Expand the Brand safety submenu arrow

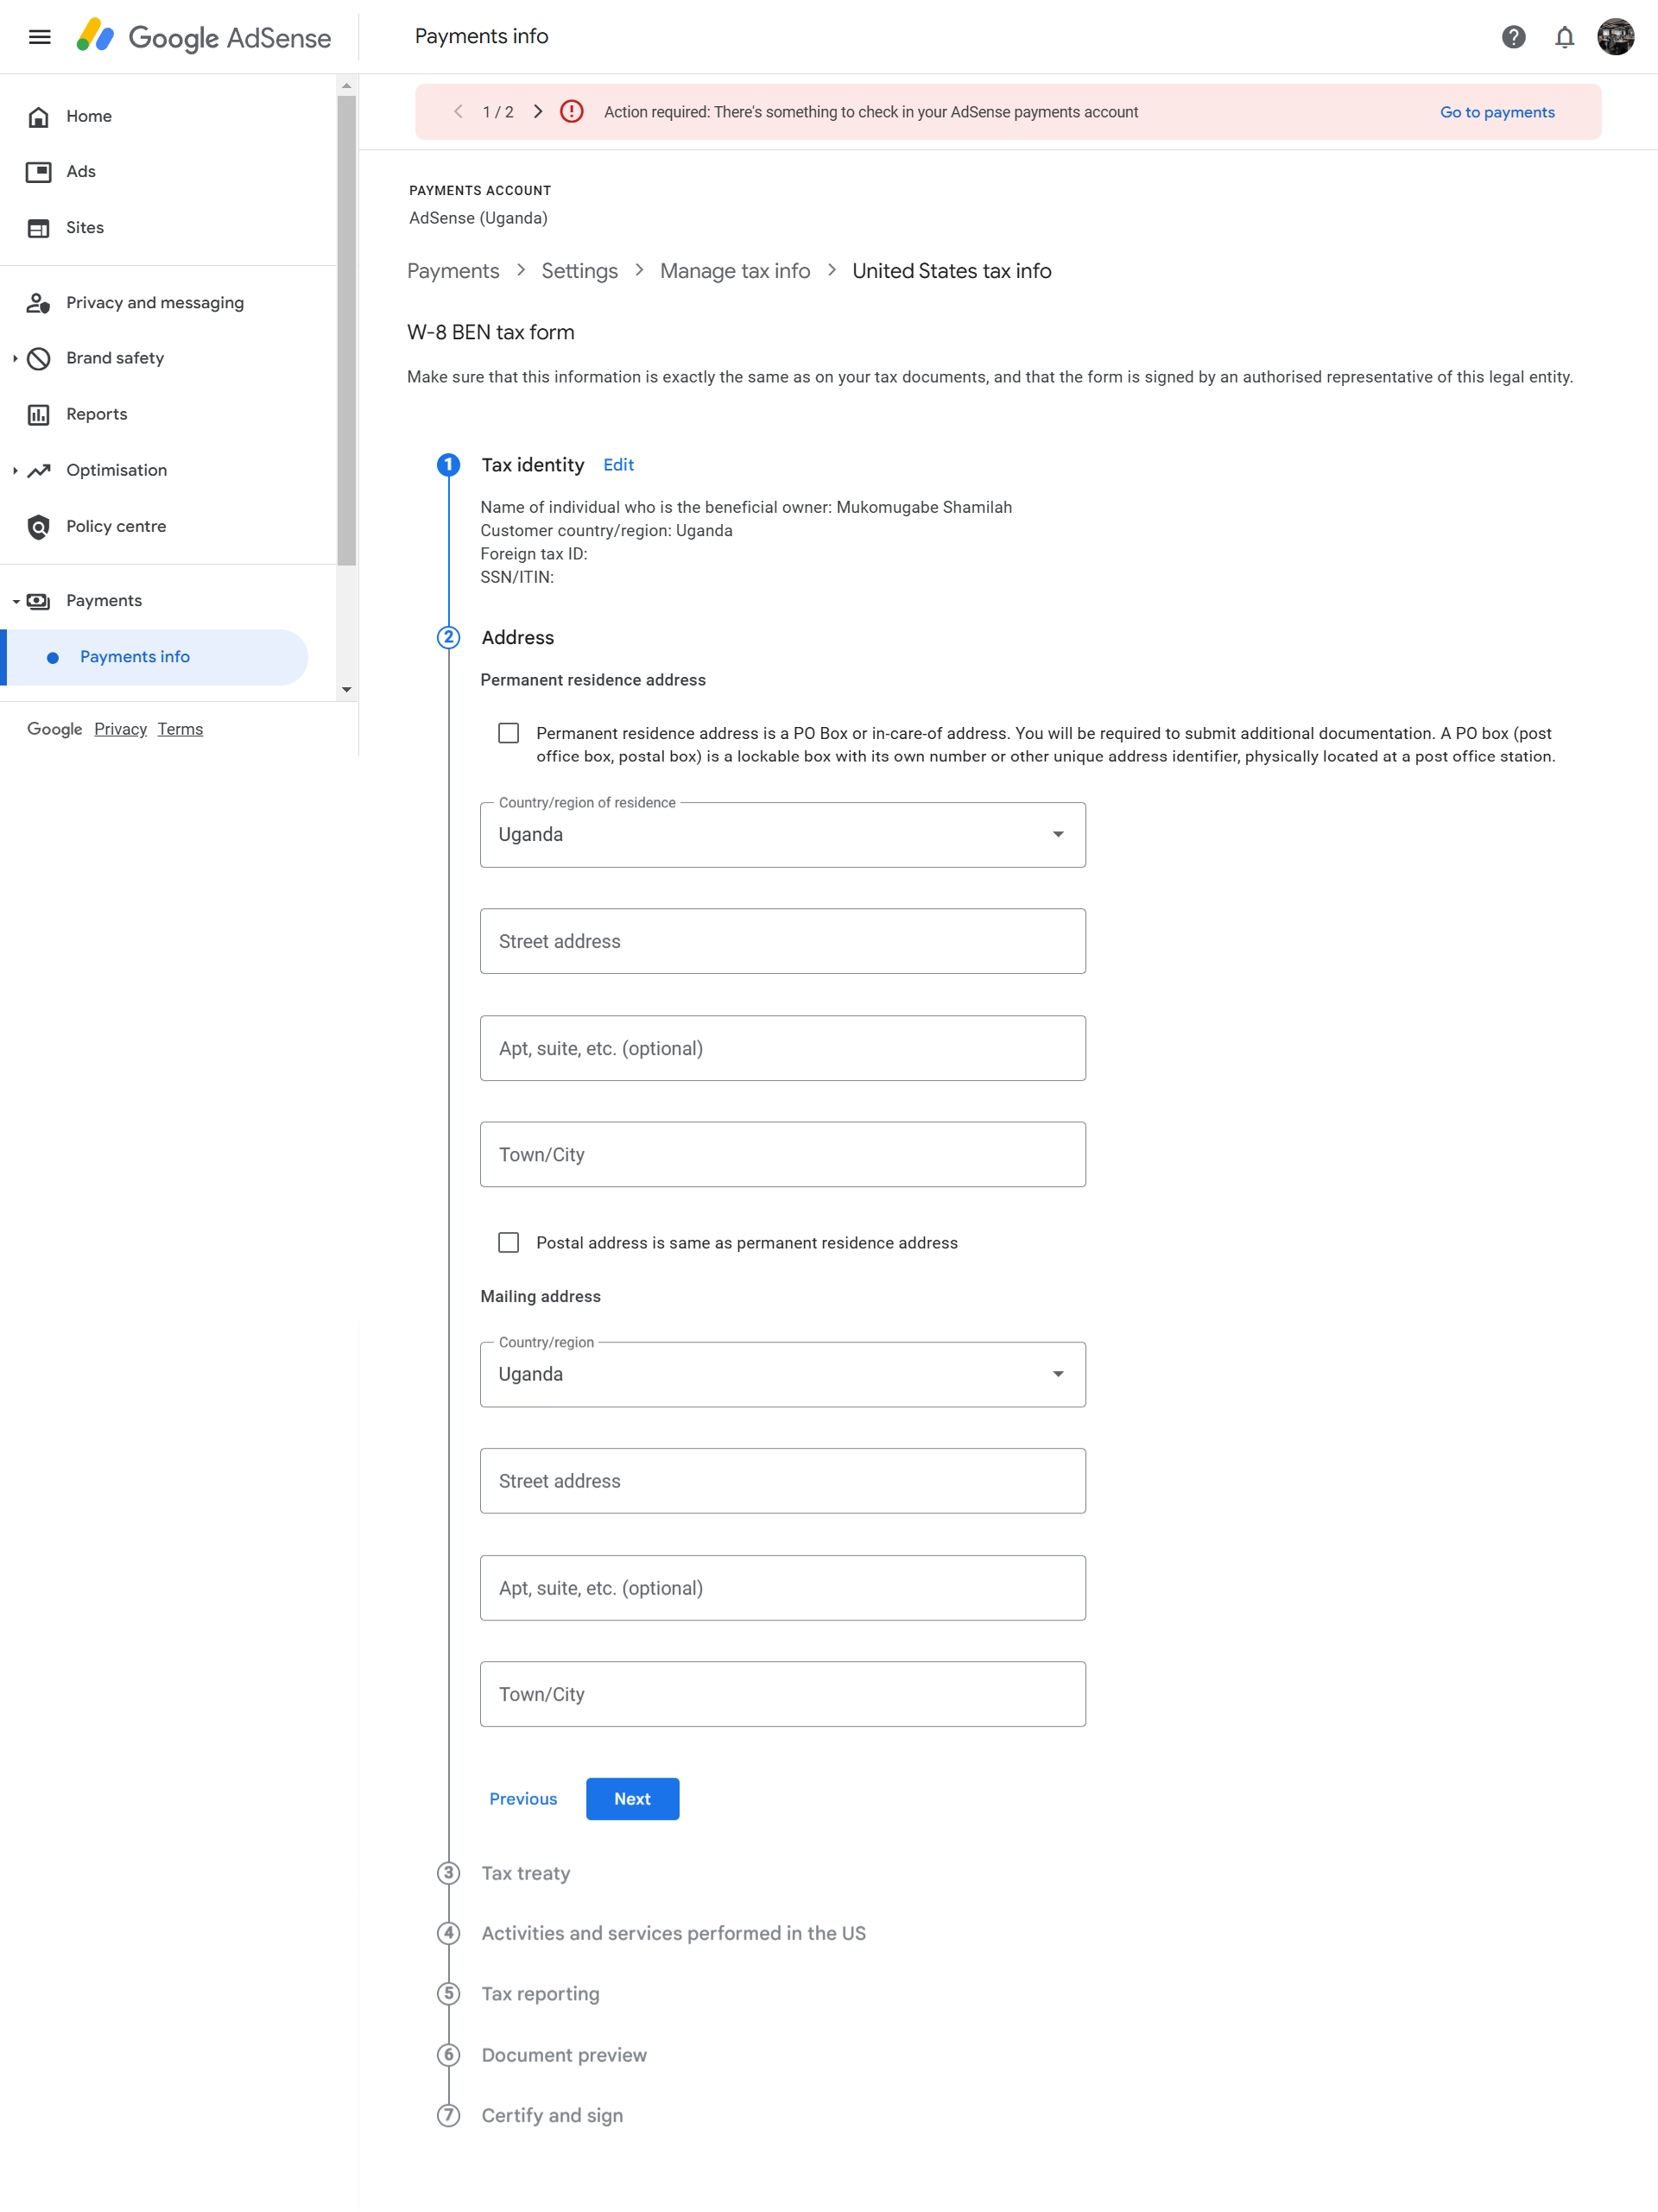(15, 358)
